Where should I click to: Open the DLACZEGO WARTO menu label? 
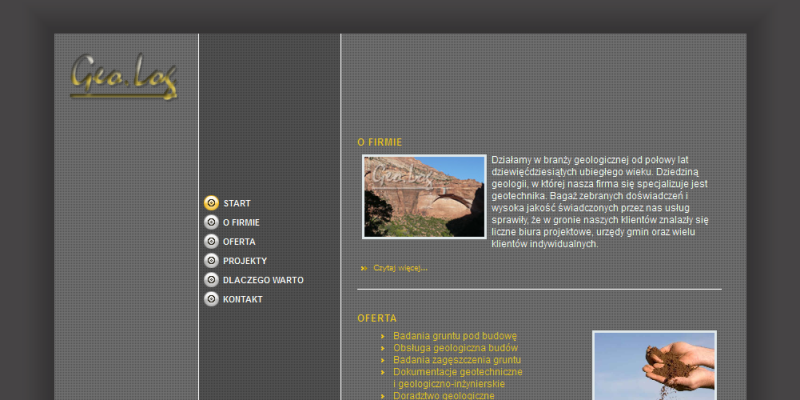(x=263, y=280)
